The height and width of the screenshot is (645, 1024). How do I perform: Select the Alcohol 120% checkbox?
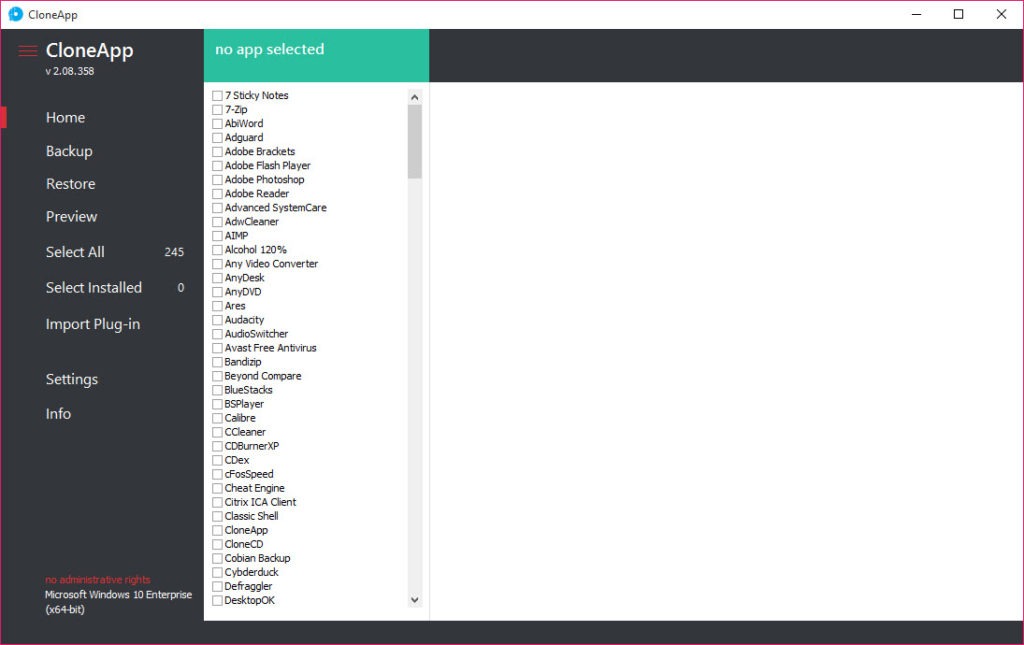pos(217,250)
